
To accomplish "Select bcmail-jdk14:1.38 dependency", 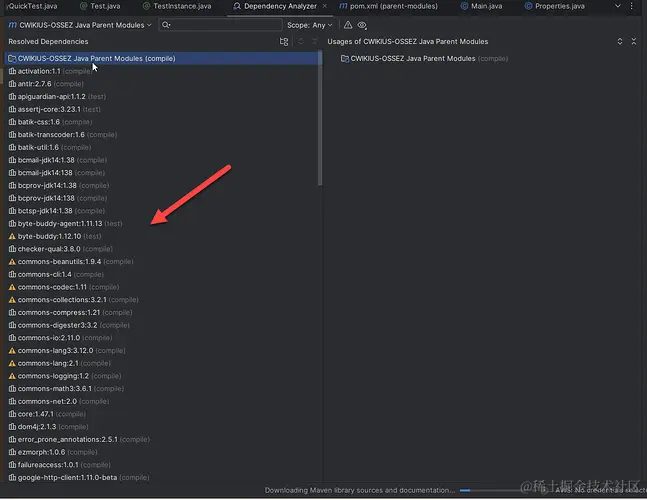I will [x=57, y=160].
